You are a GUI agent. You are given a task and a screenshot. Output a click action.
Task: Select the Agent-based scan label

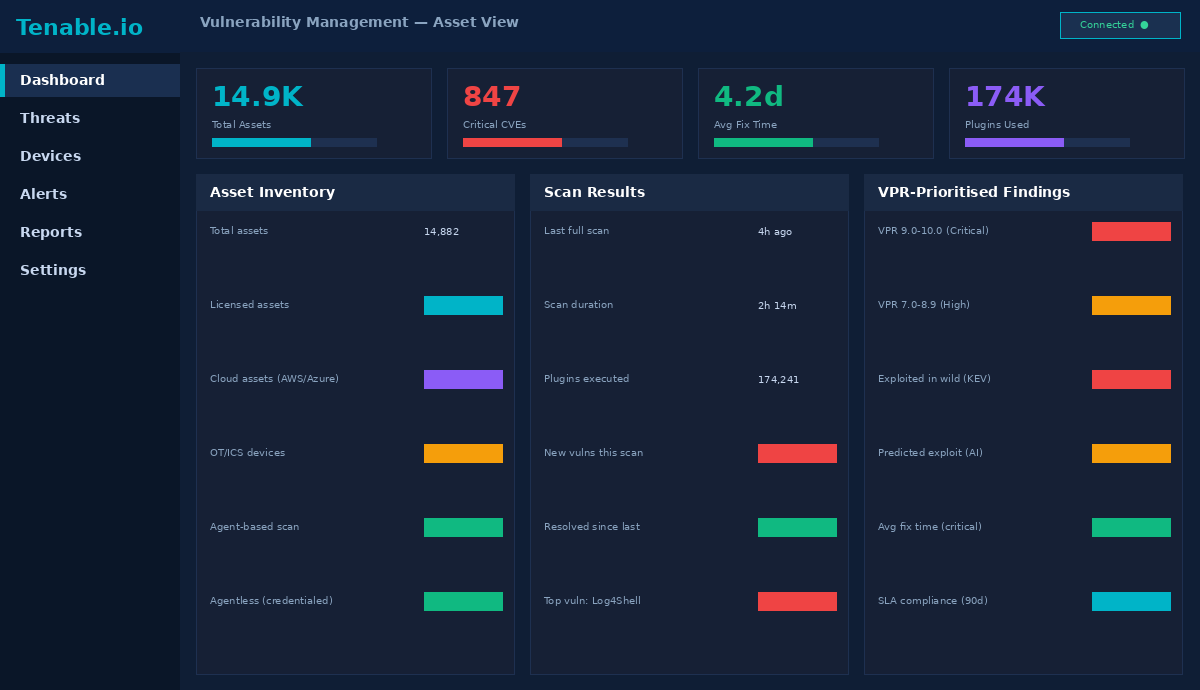pos(254,527)
